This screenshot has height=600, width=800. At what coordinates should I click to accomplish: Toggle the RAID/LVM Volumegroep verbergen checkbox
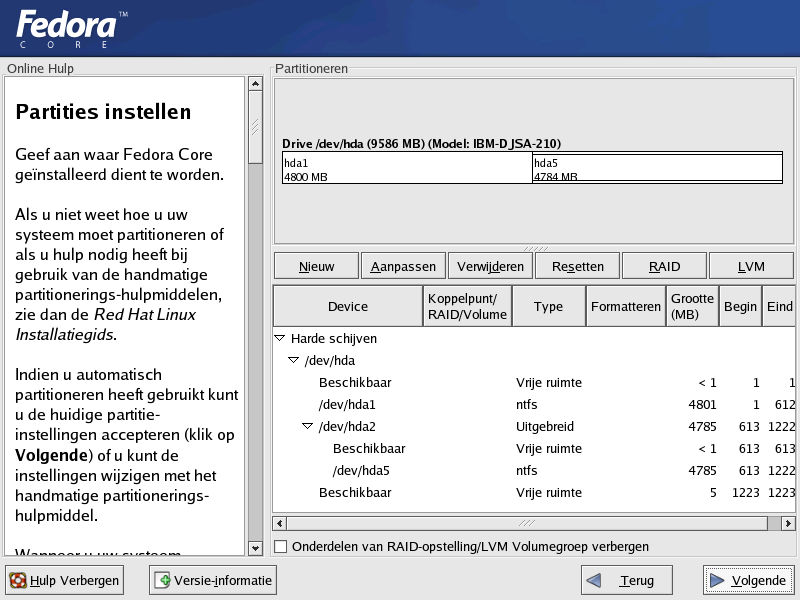coord(281,546)
